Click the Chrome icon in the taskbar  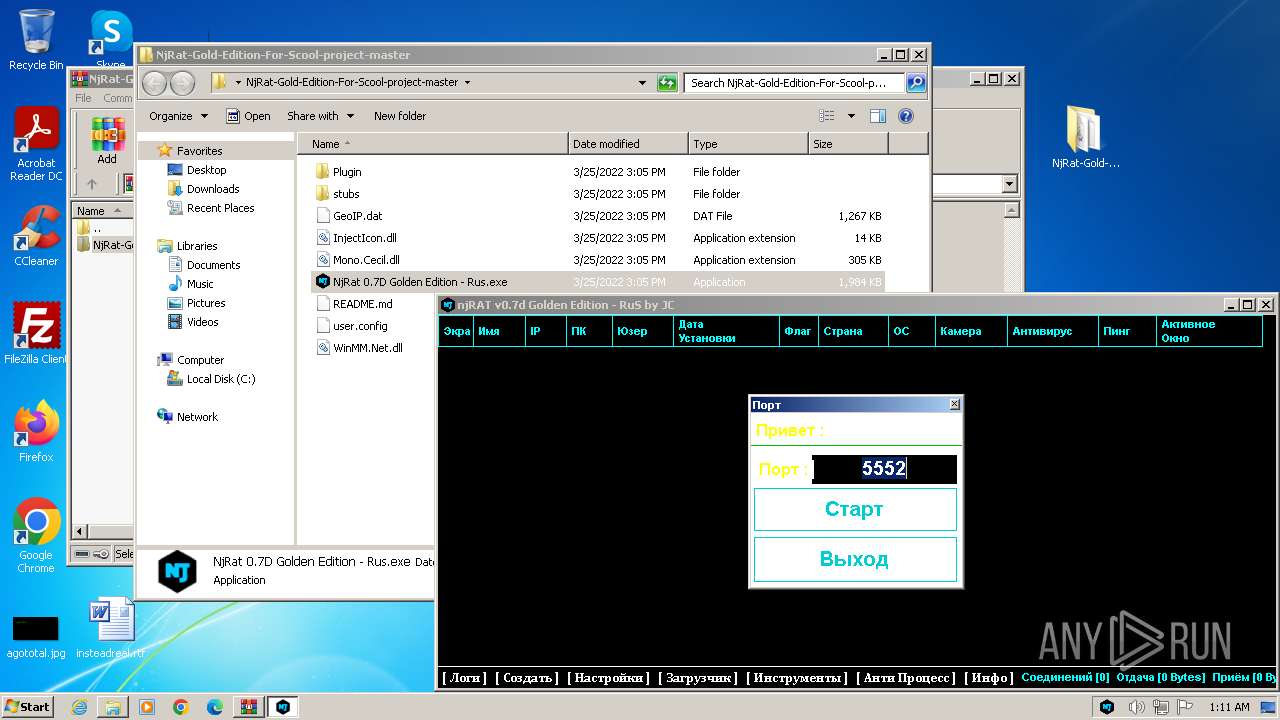click(x=181, y=707)
